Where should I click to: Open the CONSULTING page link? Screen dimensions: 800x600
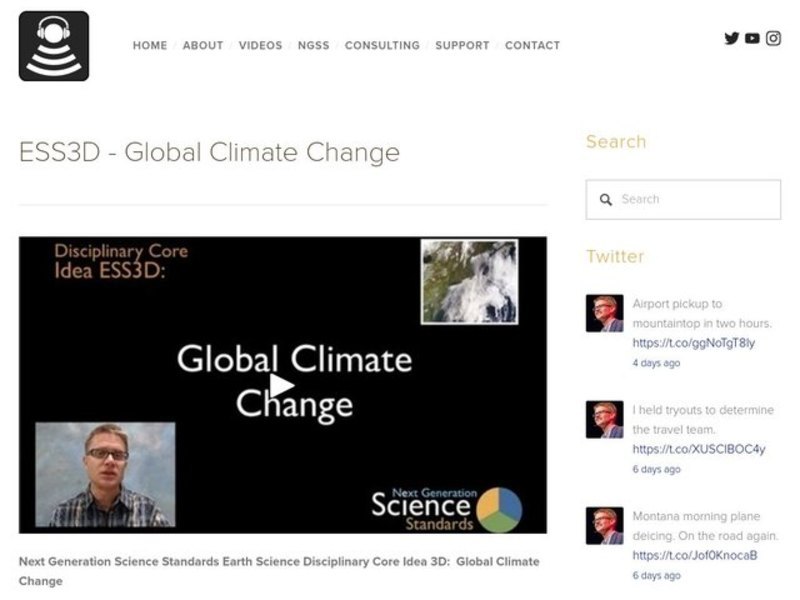pos(382,45)
